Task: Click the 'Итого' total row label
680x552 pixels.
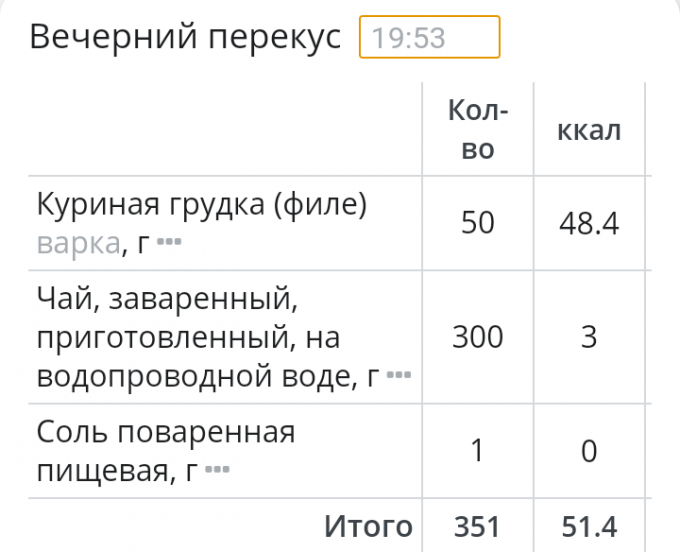Action: (x=368, y=526)
